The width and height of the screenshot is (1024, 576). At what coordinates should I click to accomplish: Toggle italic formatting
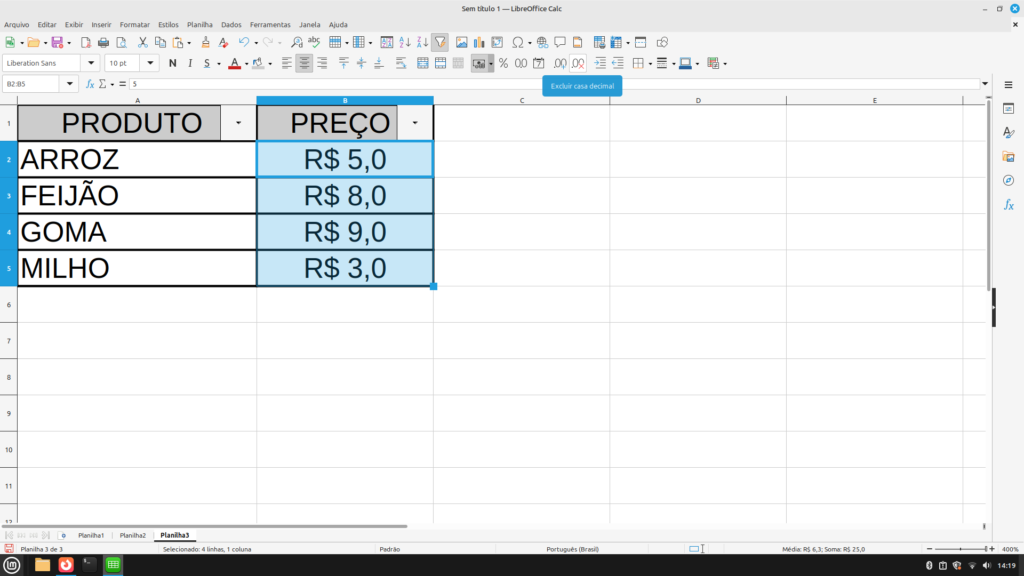[x=189, y=63]
